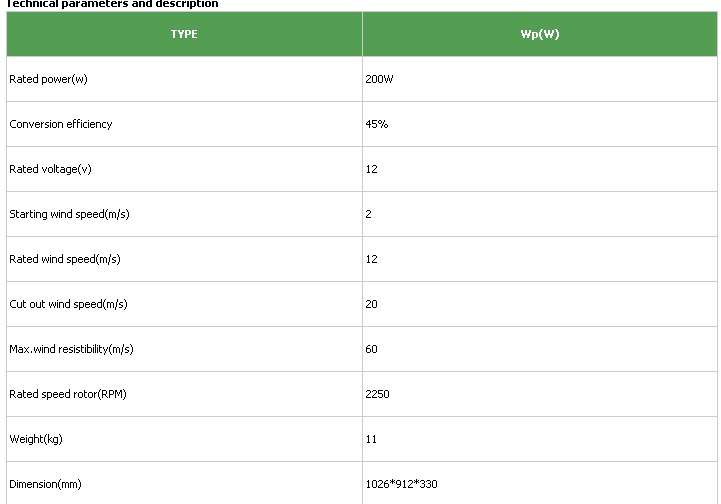
Task: Click the cut out speed value 20
Action: coord(372,304)
